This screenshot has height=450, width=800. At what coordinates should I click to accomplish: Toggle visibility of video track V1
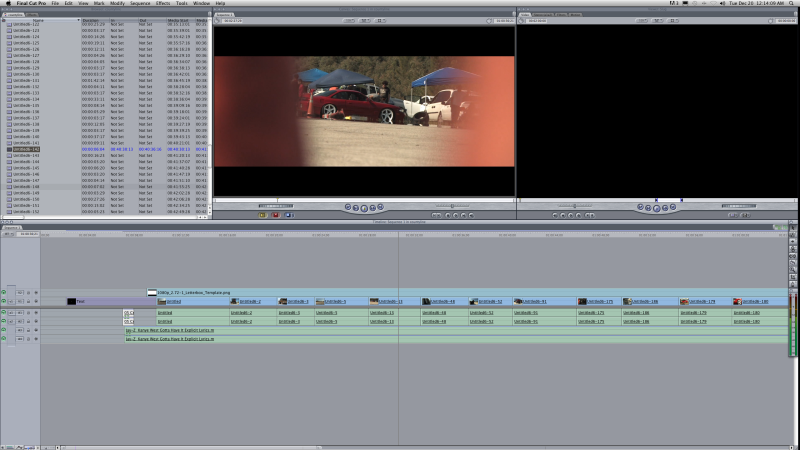click(x=4, y=301)
